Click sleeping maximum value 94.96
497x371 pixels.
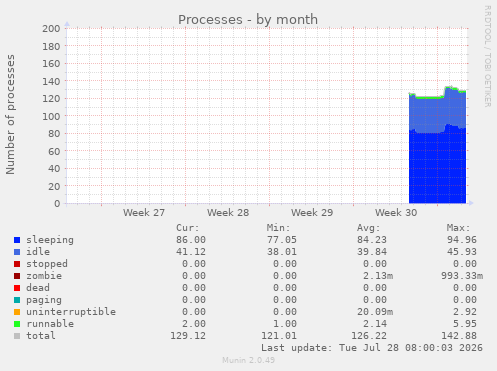(462, 240)
